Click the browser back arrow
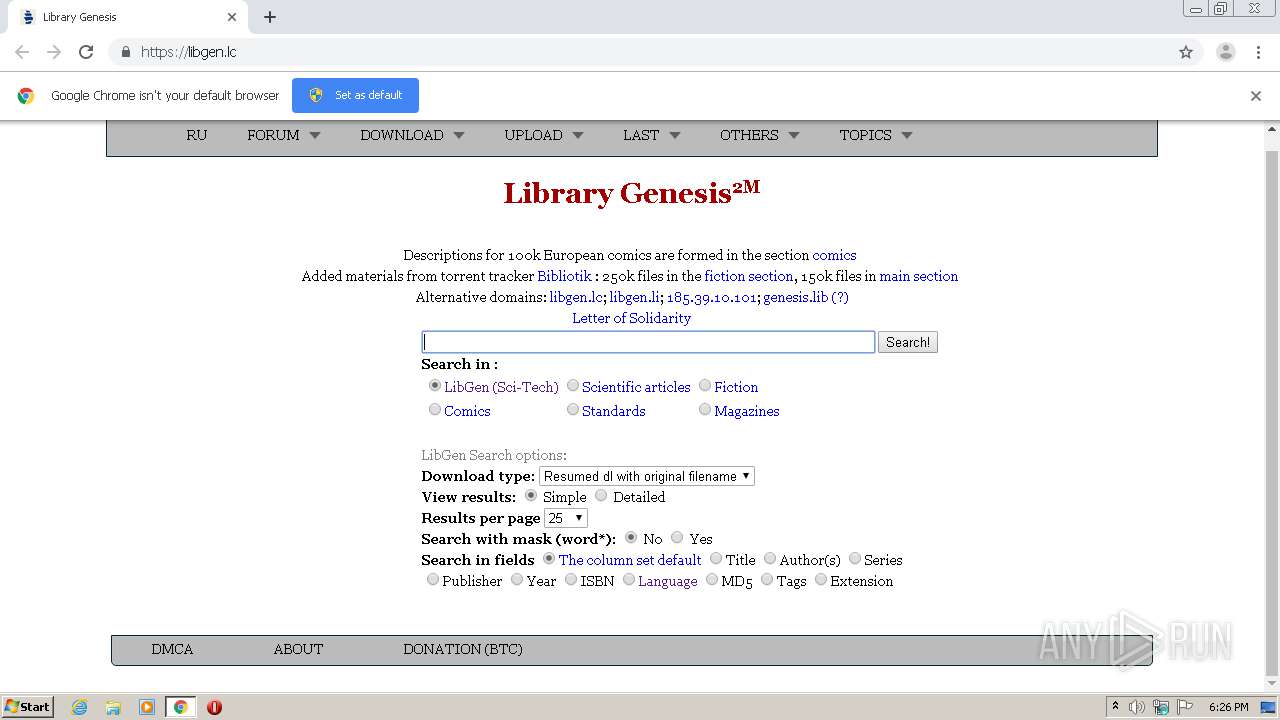1280x720 pixels. [x=22, y=52]
